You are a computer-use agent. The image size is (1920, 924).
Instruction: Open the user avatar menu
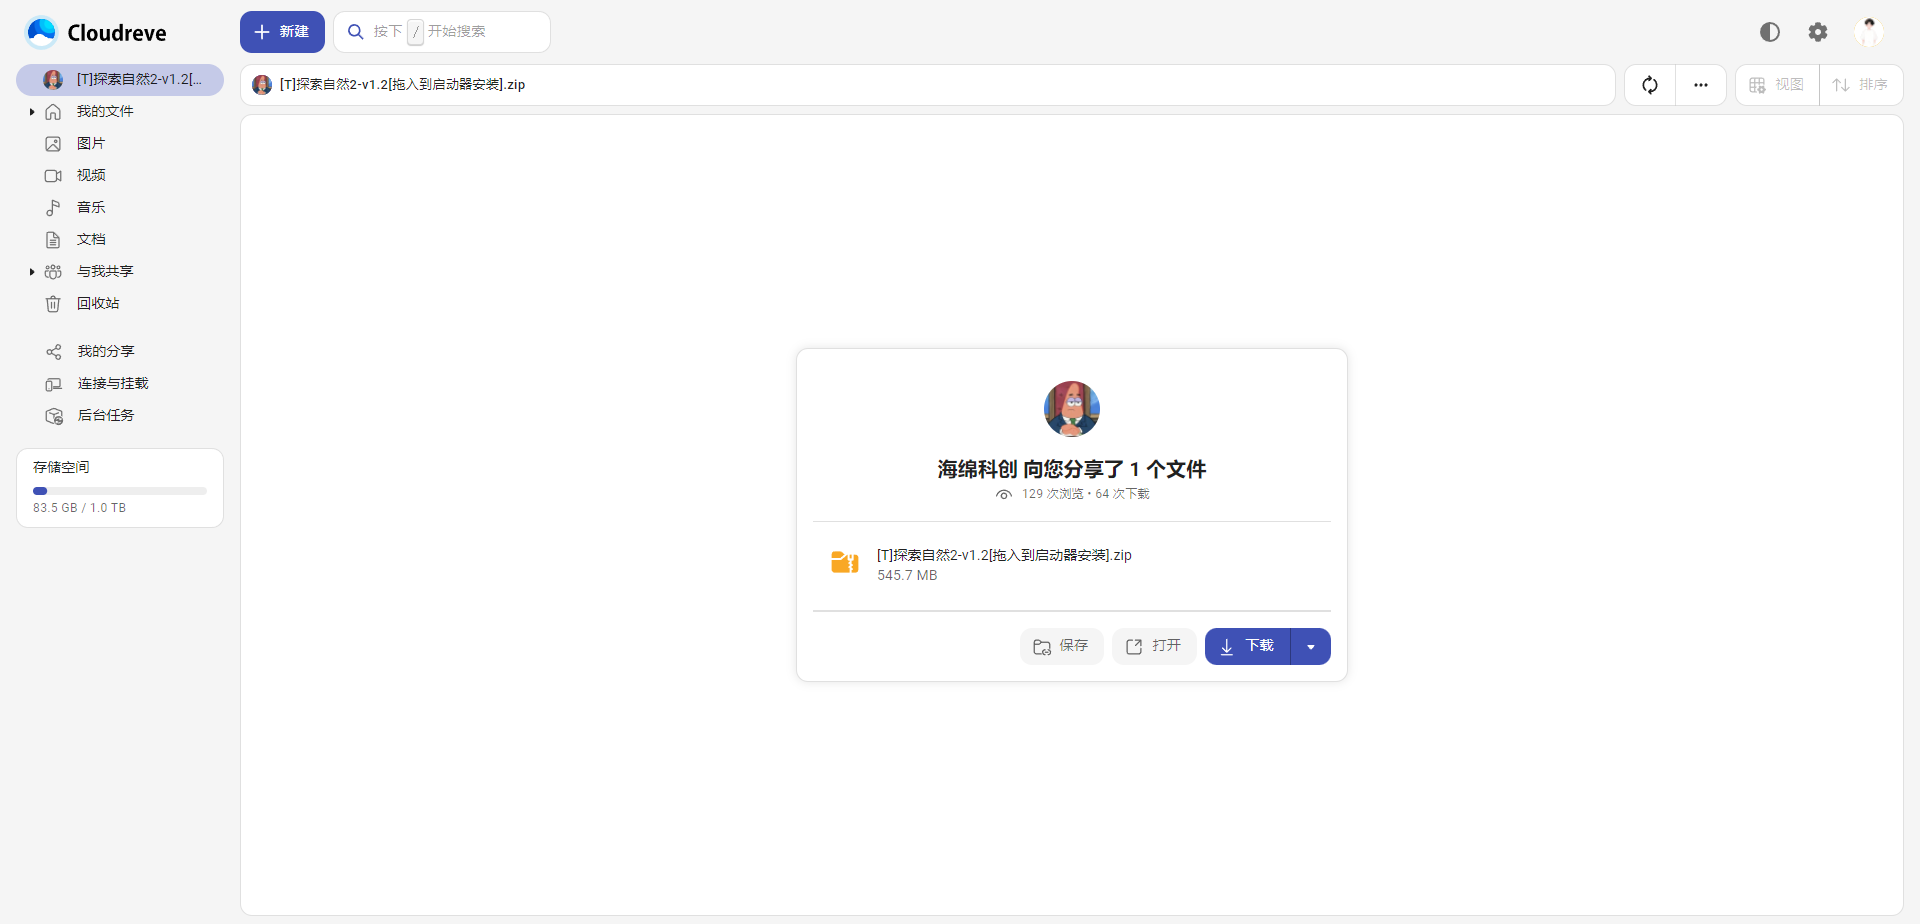[1867, 32]
